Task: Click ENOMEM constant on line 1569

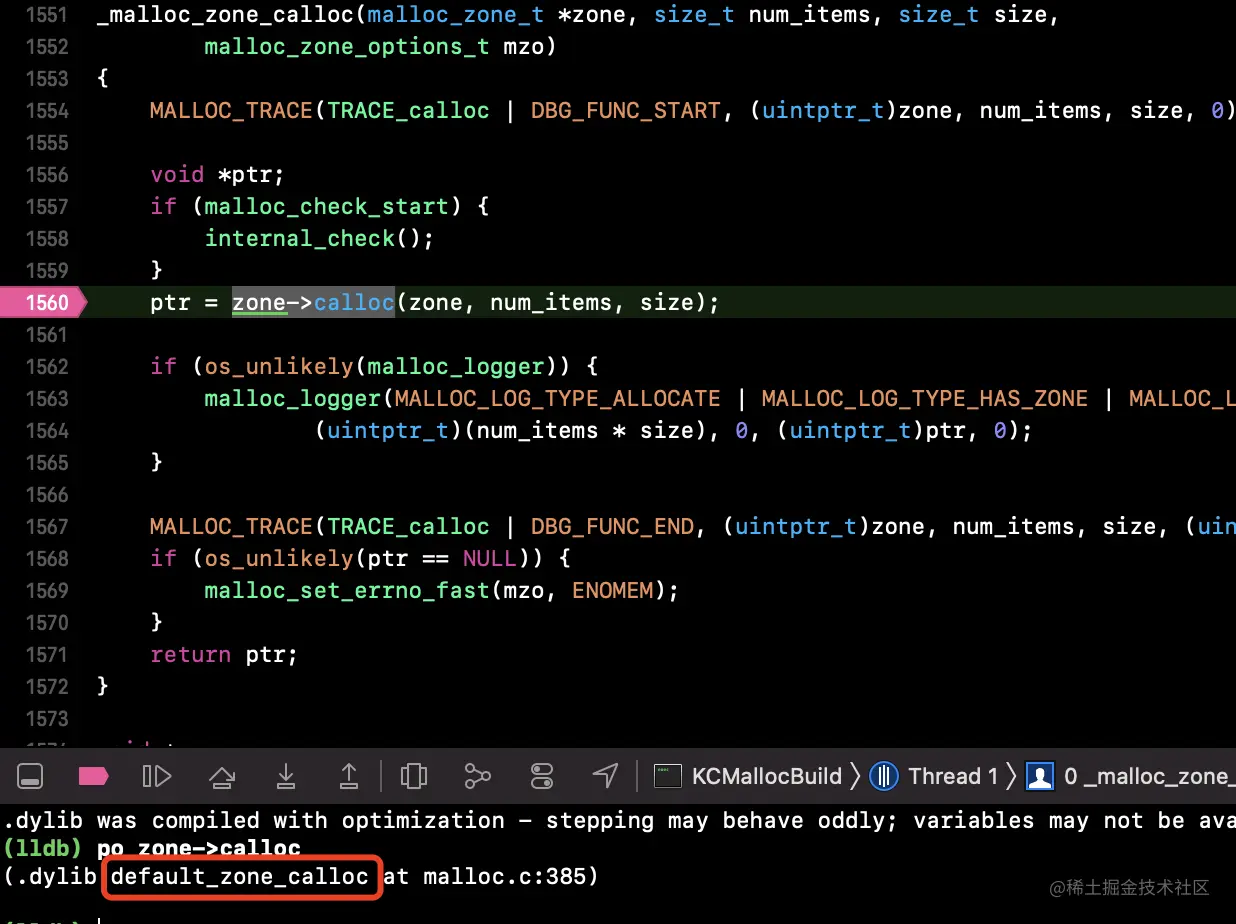Action: pos(612,590)
